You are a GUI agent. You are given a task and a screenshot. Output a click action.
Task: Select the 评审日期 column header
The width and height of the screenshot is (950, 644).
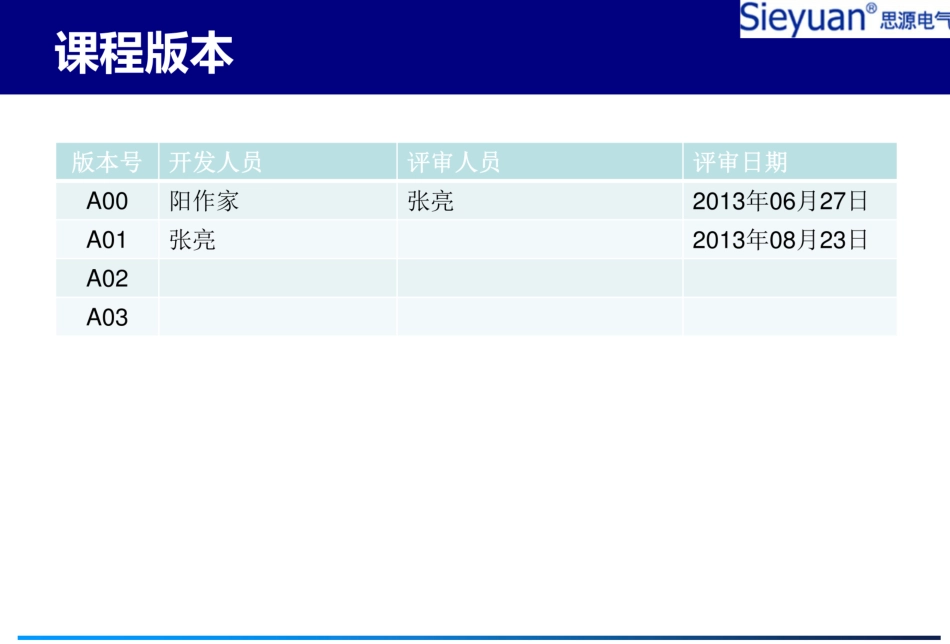[790, 162]
